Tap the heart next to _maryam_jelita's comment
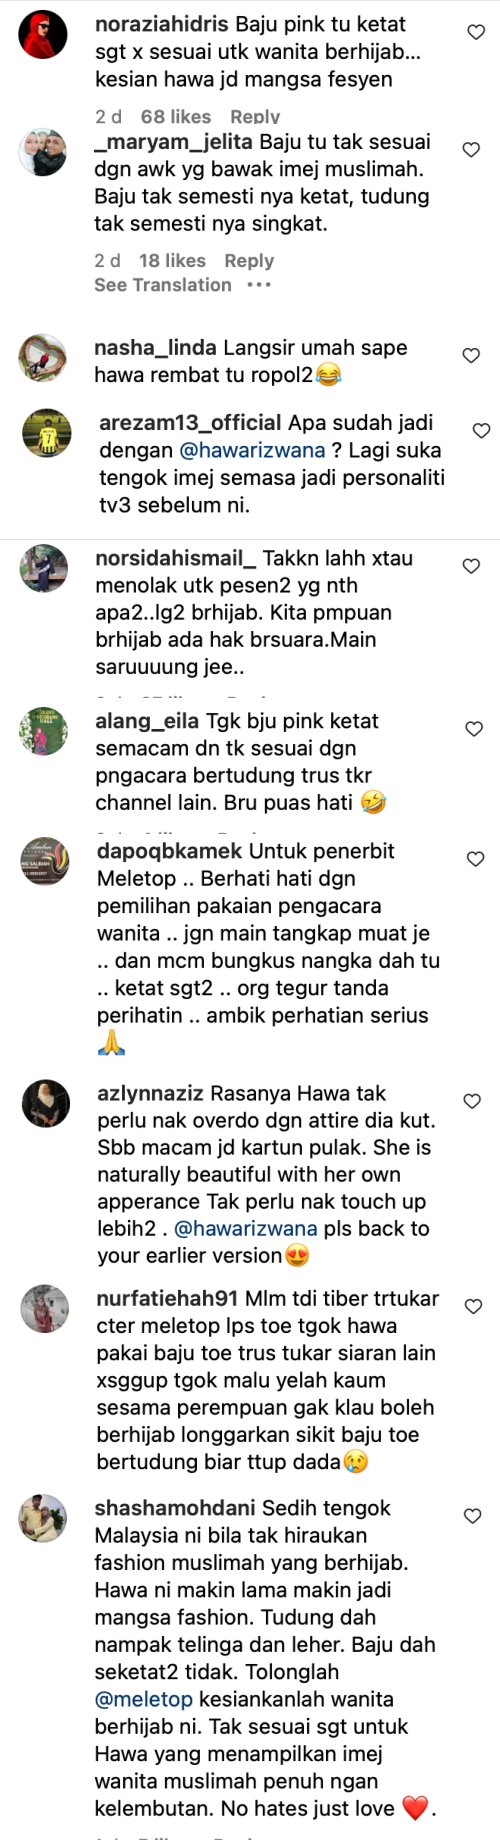This screenshot has height=1840, width=500. pyautogui.click(x=471, y=149)
